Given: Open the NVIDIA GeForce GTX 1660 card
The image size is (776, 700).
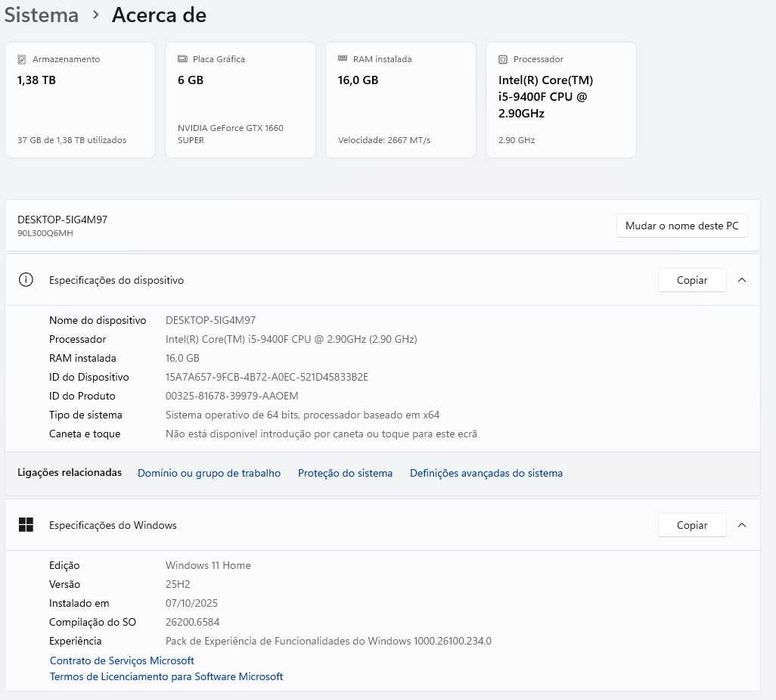Looking at the screenshot, I should coord(240,100).
